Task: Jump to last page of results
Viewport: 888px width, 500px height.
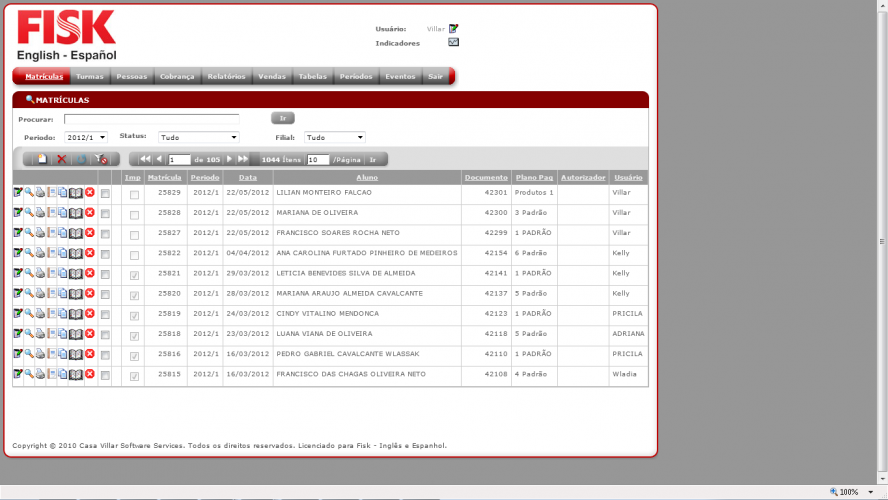Action: click(243, 159)
